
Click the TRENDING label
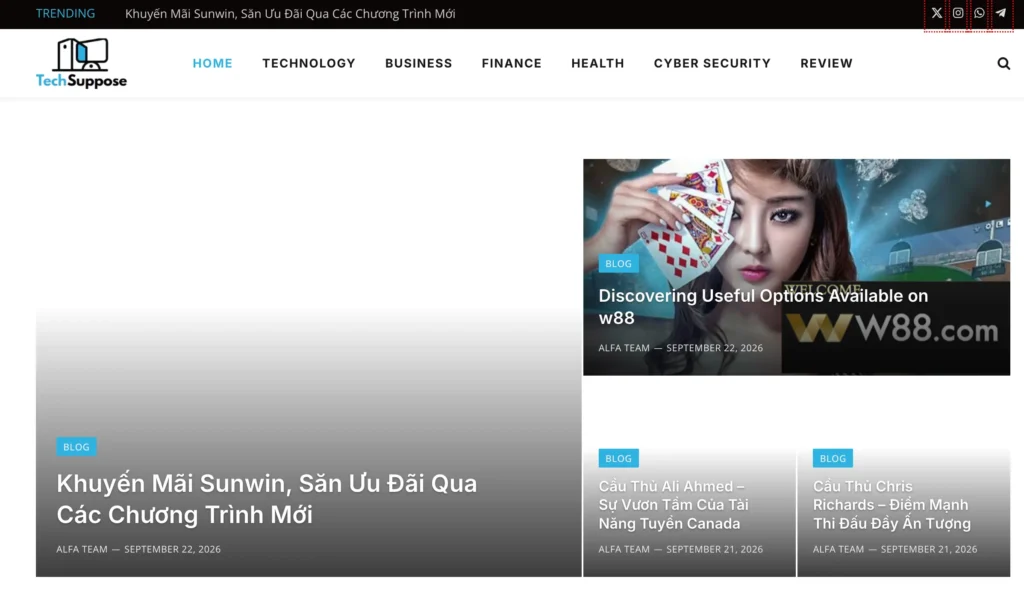65,14
